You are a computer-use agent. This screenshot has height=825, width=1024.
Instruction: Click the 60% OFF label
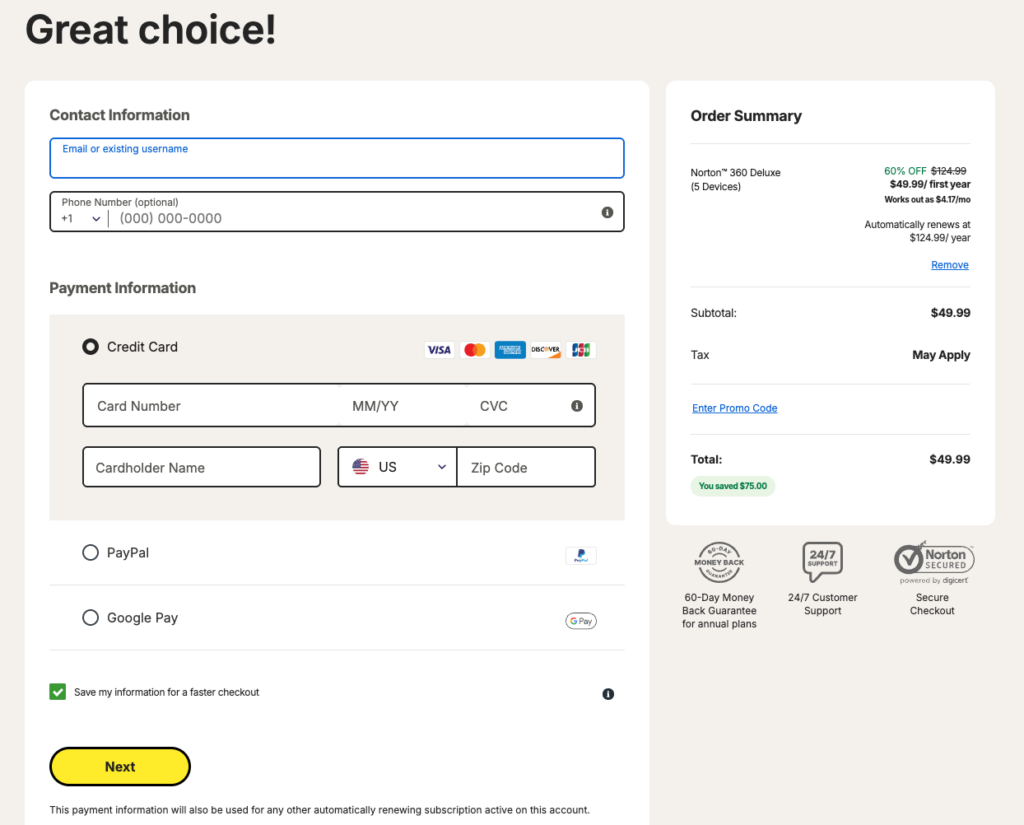point(904,171)
